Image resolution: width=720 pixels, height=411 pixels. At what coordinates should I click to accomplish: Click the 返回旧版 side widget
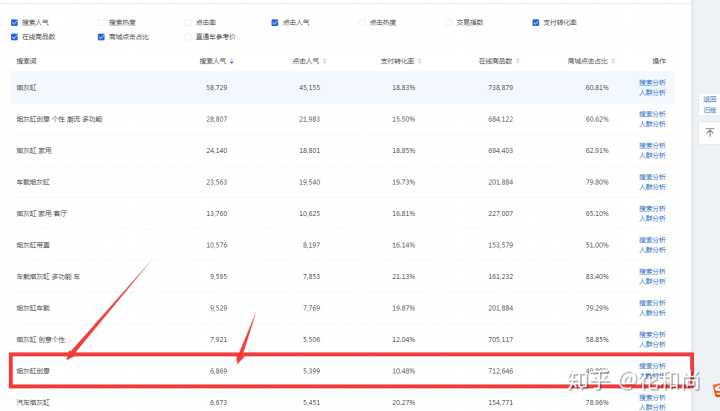tap(710, 103)
